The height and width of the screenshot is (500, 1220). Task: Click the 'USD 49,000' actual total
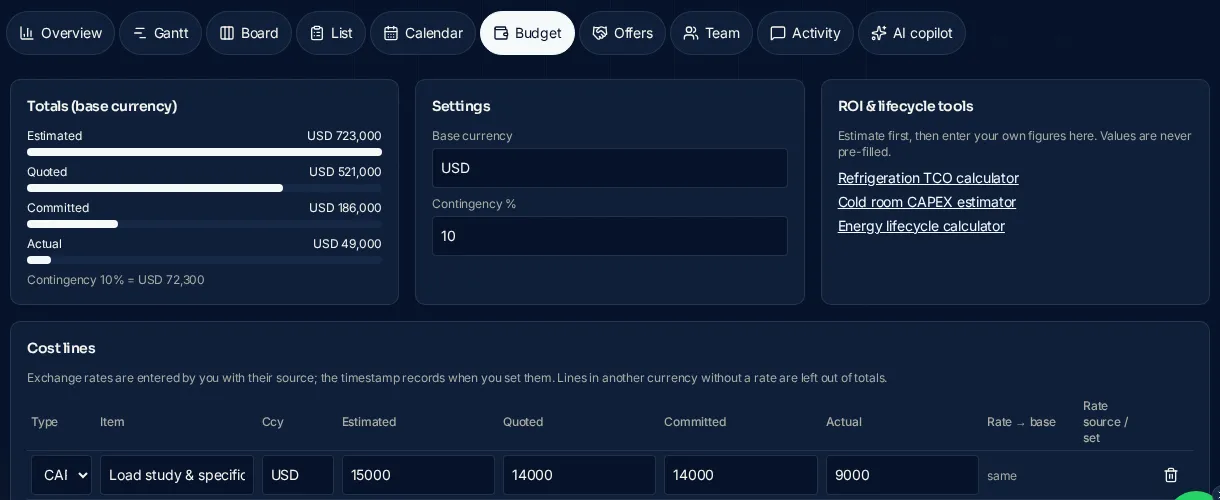coord(347,244)
